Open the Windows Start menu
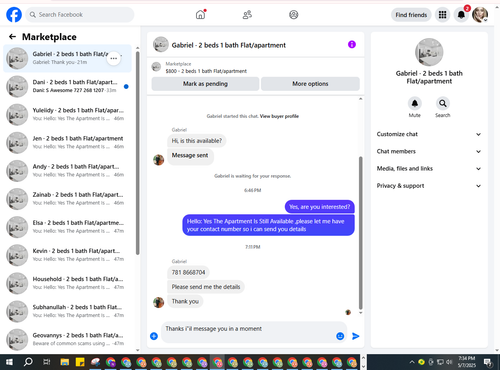Screen dimensions: 500x370 9,362
